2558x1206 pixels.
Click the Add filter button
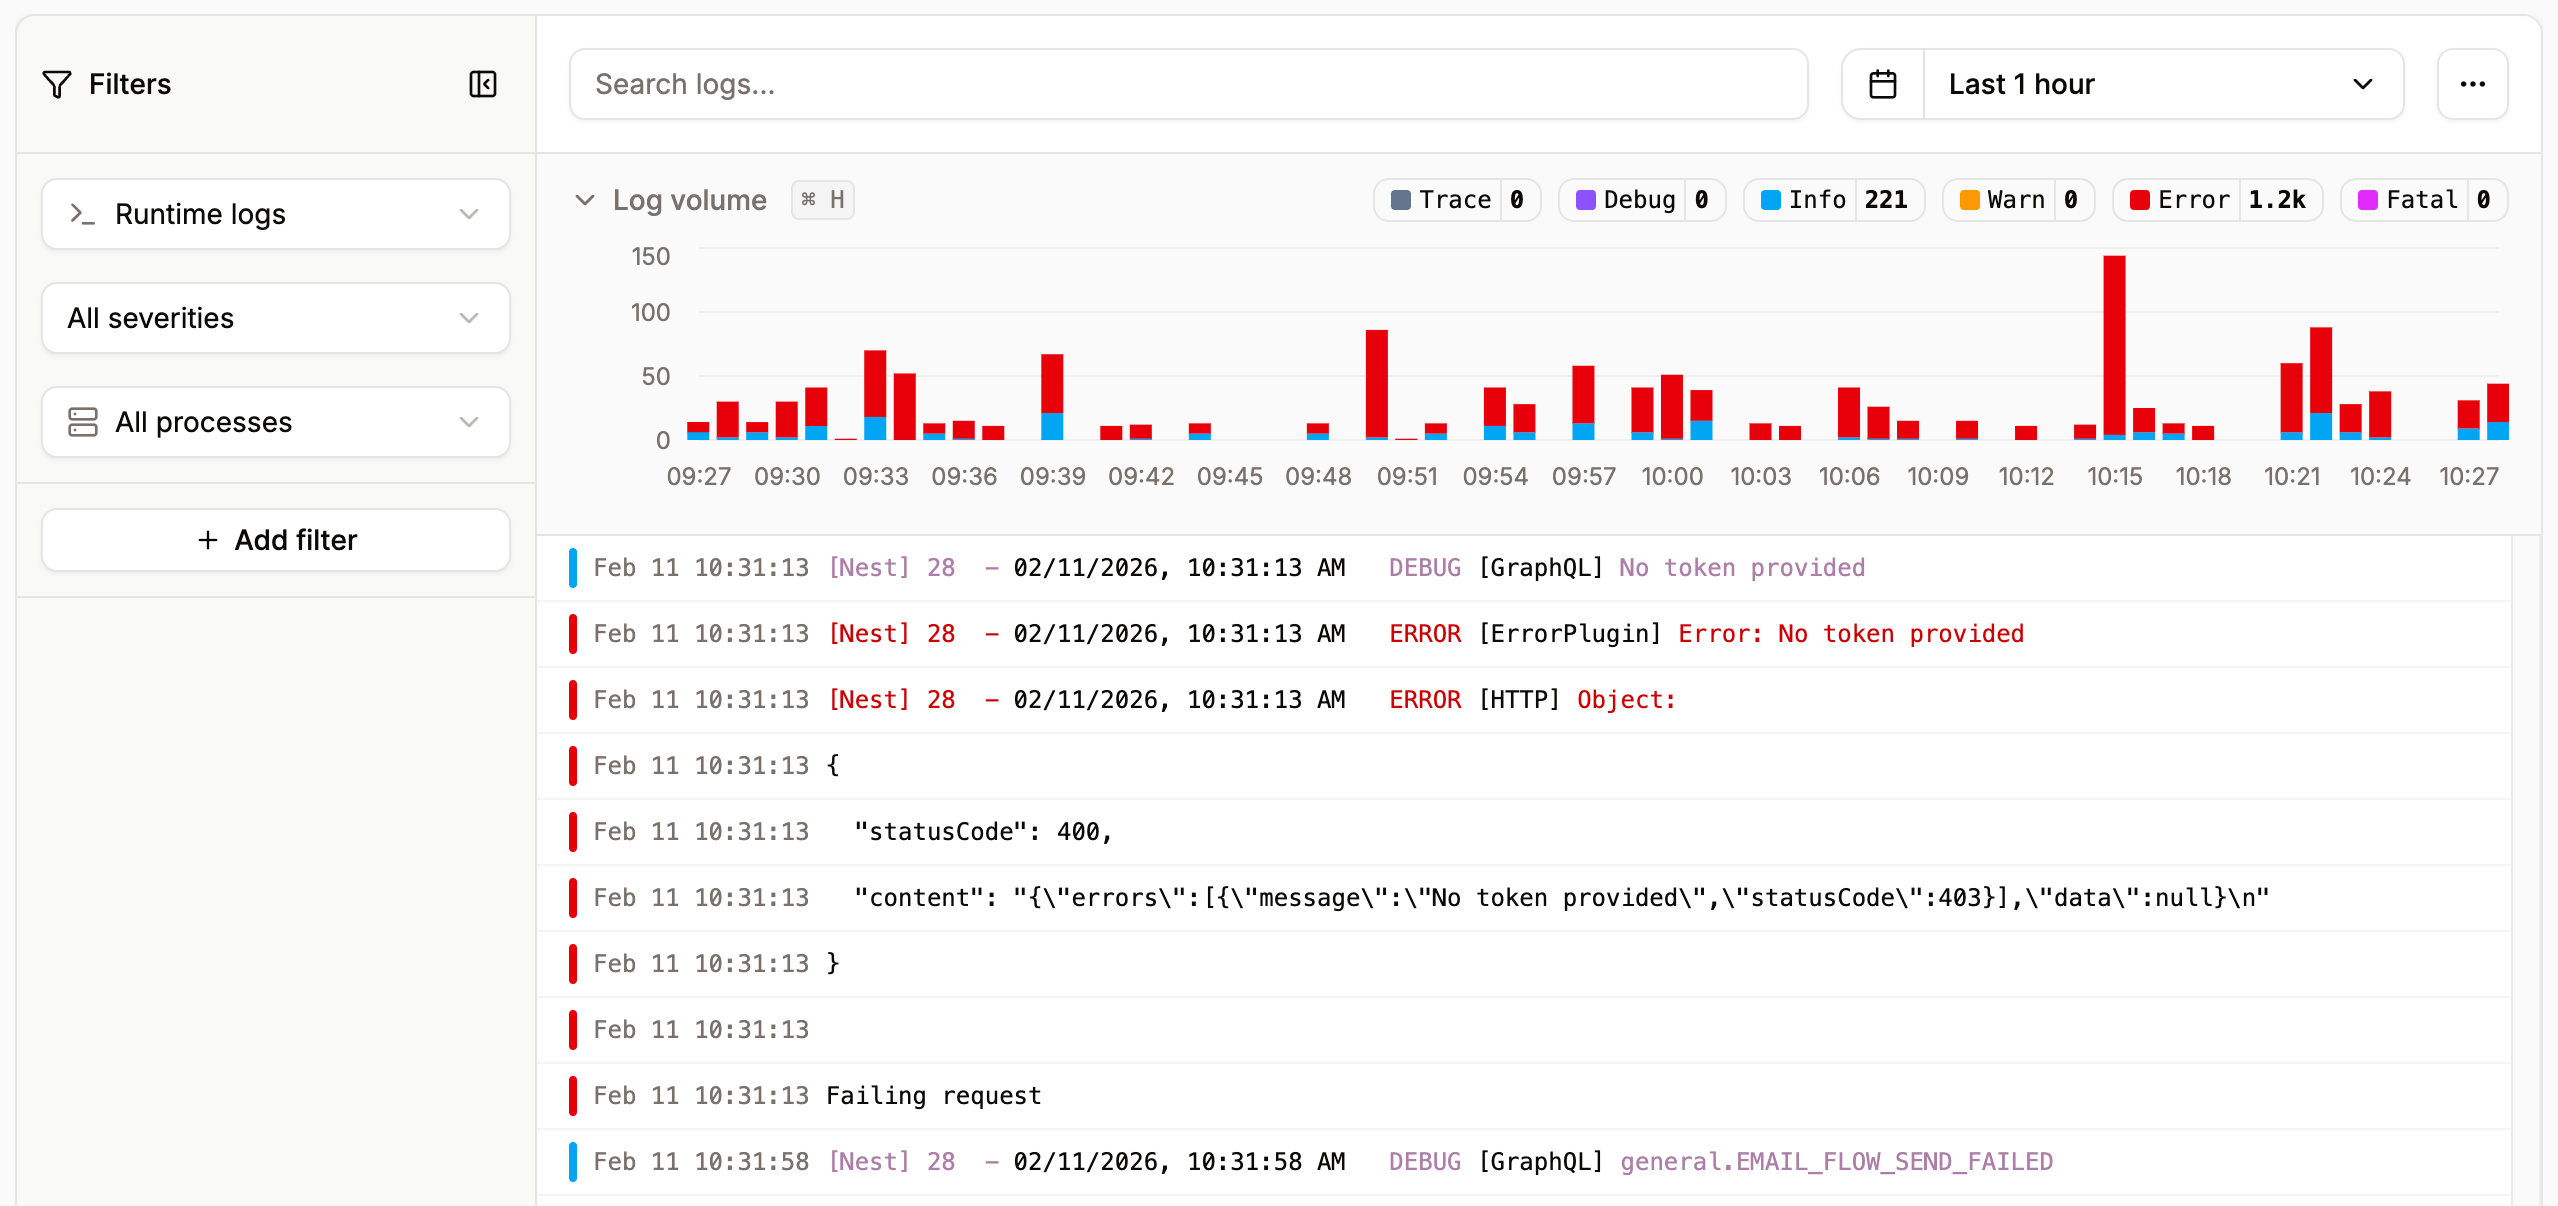(x=275, y=539)
